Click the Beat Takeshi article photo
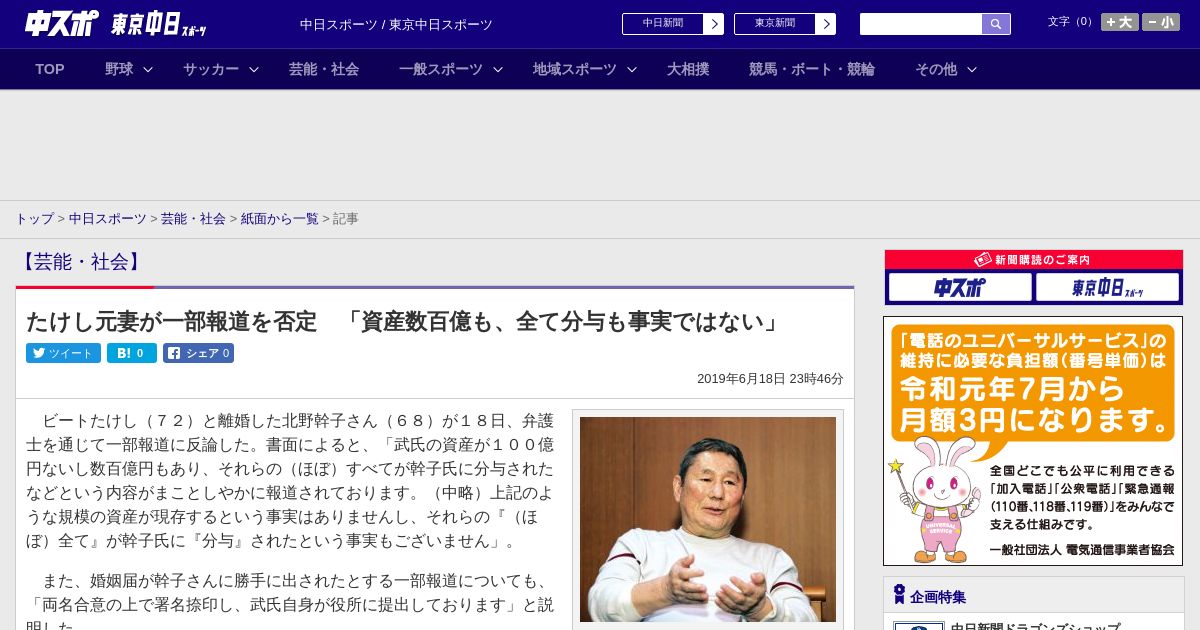Image resolution: width=1200 pixels, height=630 pixels. [x=708, y=519]
